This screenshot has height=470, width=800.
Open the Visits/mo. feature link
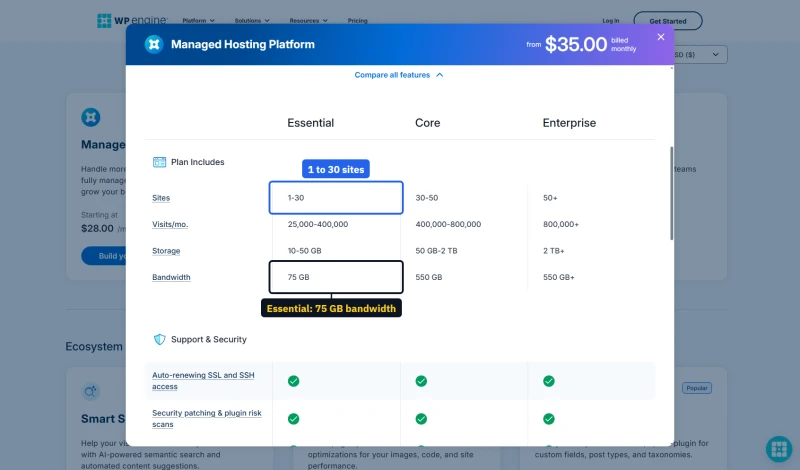pos(170,225)
